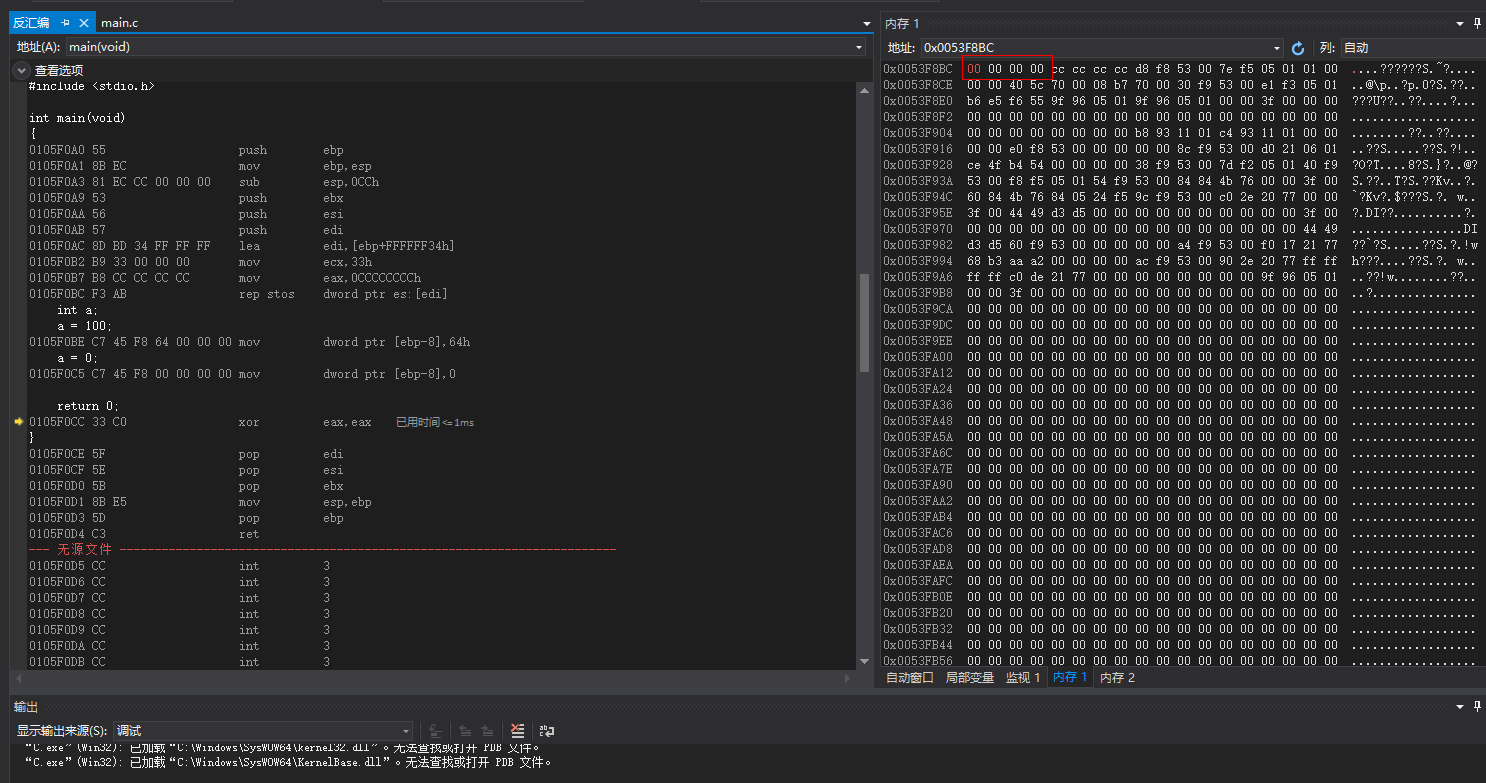Click the go-to-previous-message icon in output toolbar

point(465,731)
